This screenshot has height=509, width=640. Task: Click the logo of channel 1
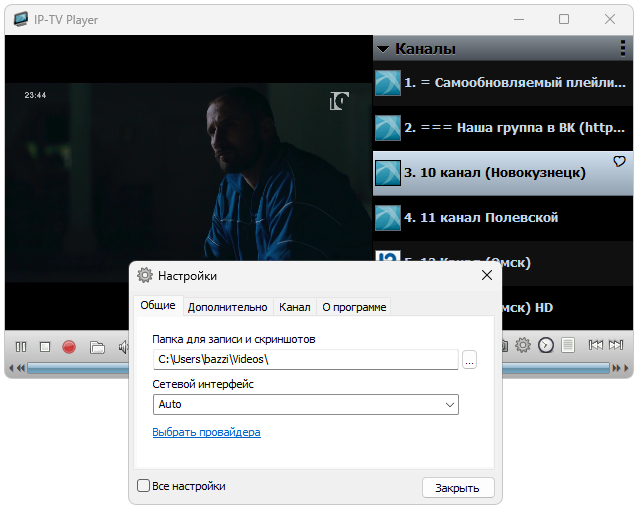click(x=388, y=83)
